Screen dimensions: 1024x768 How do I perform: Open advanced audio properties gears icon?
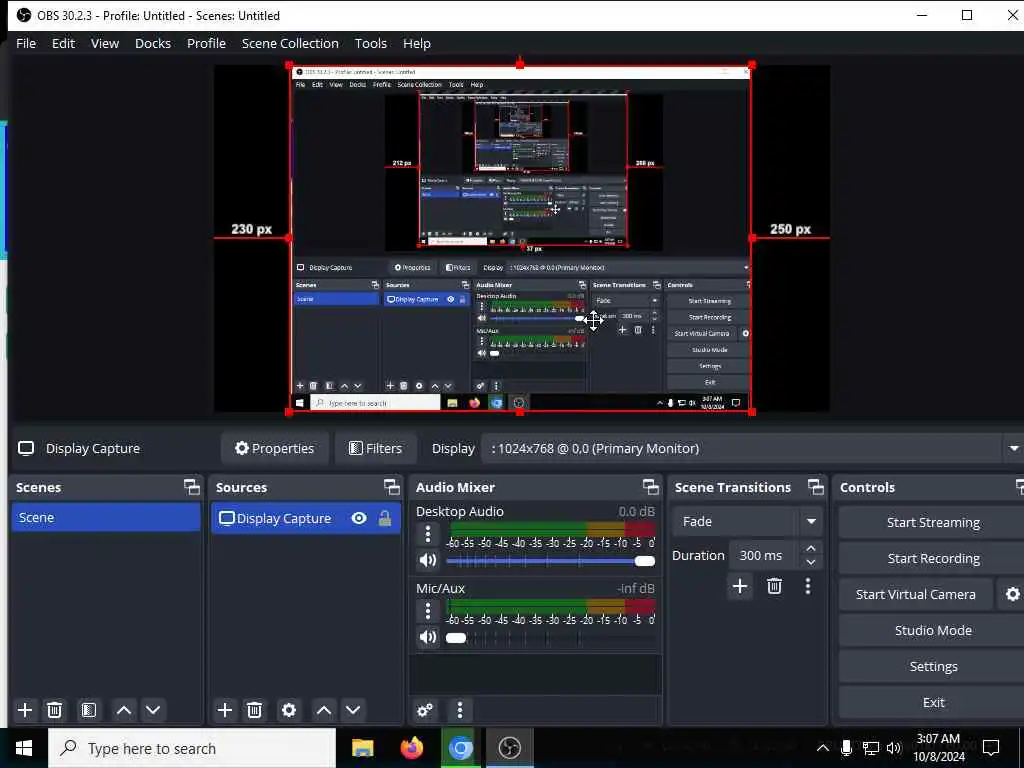(x=425, y=710)
